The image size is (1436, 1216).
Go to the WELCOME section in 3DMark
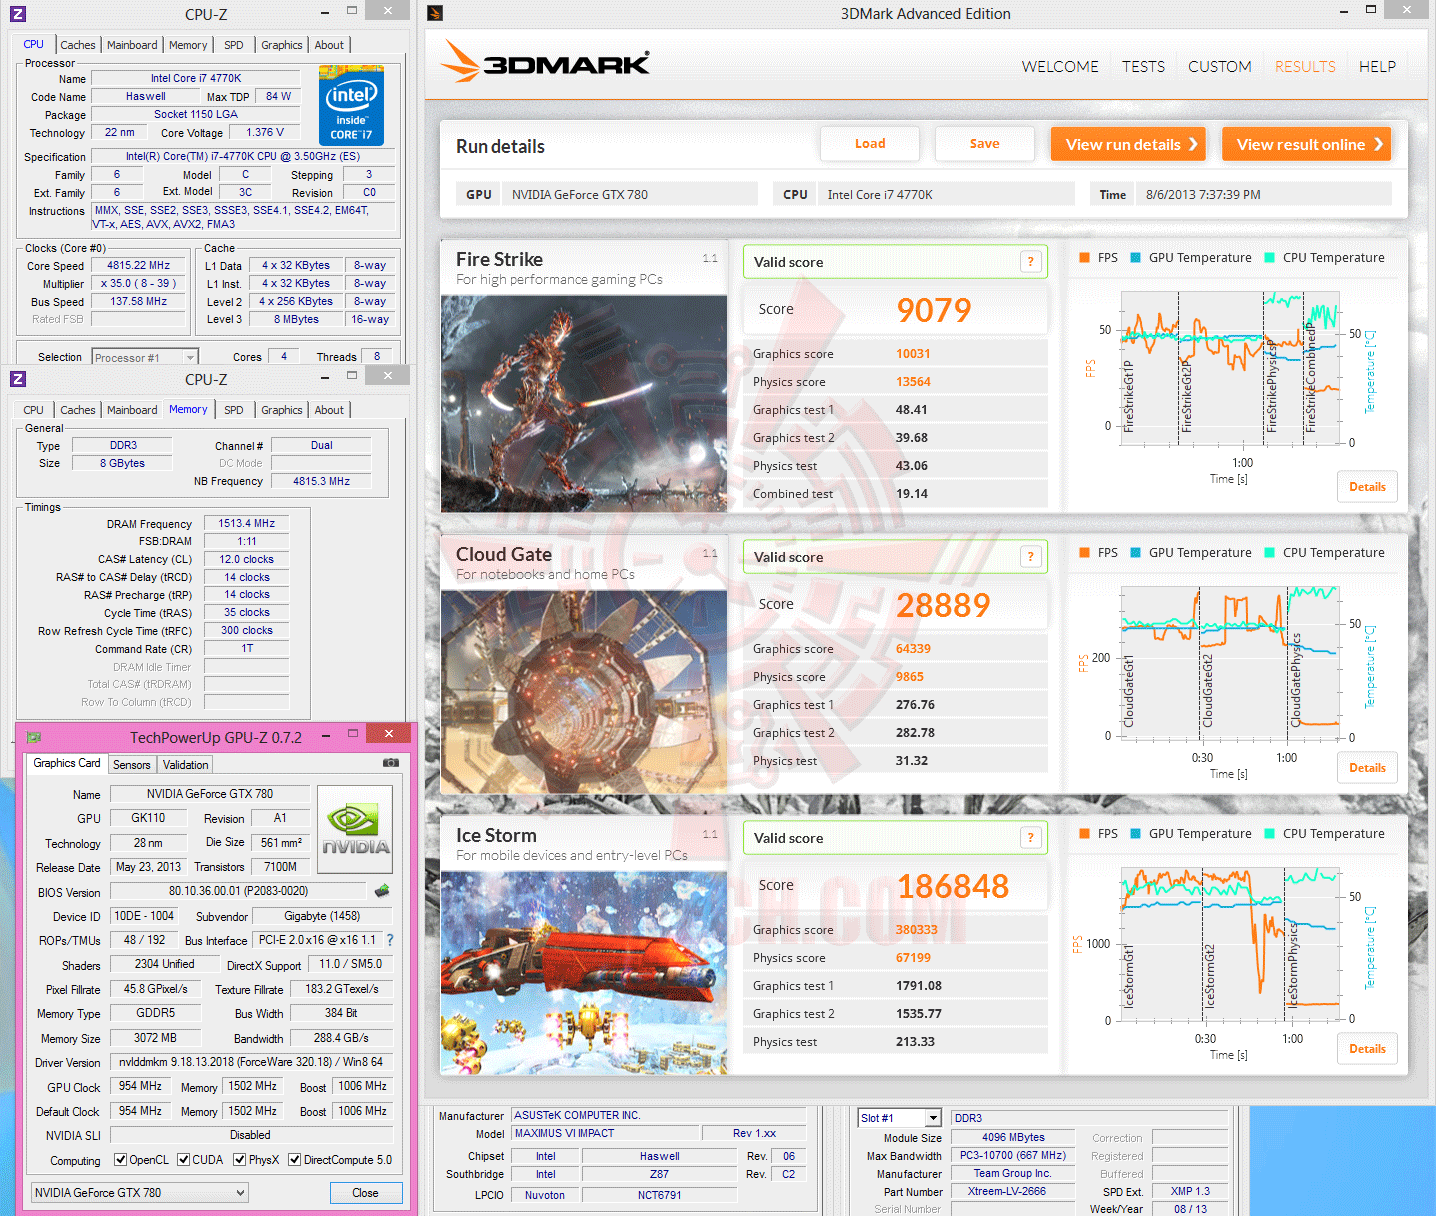1060,67
